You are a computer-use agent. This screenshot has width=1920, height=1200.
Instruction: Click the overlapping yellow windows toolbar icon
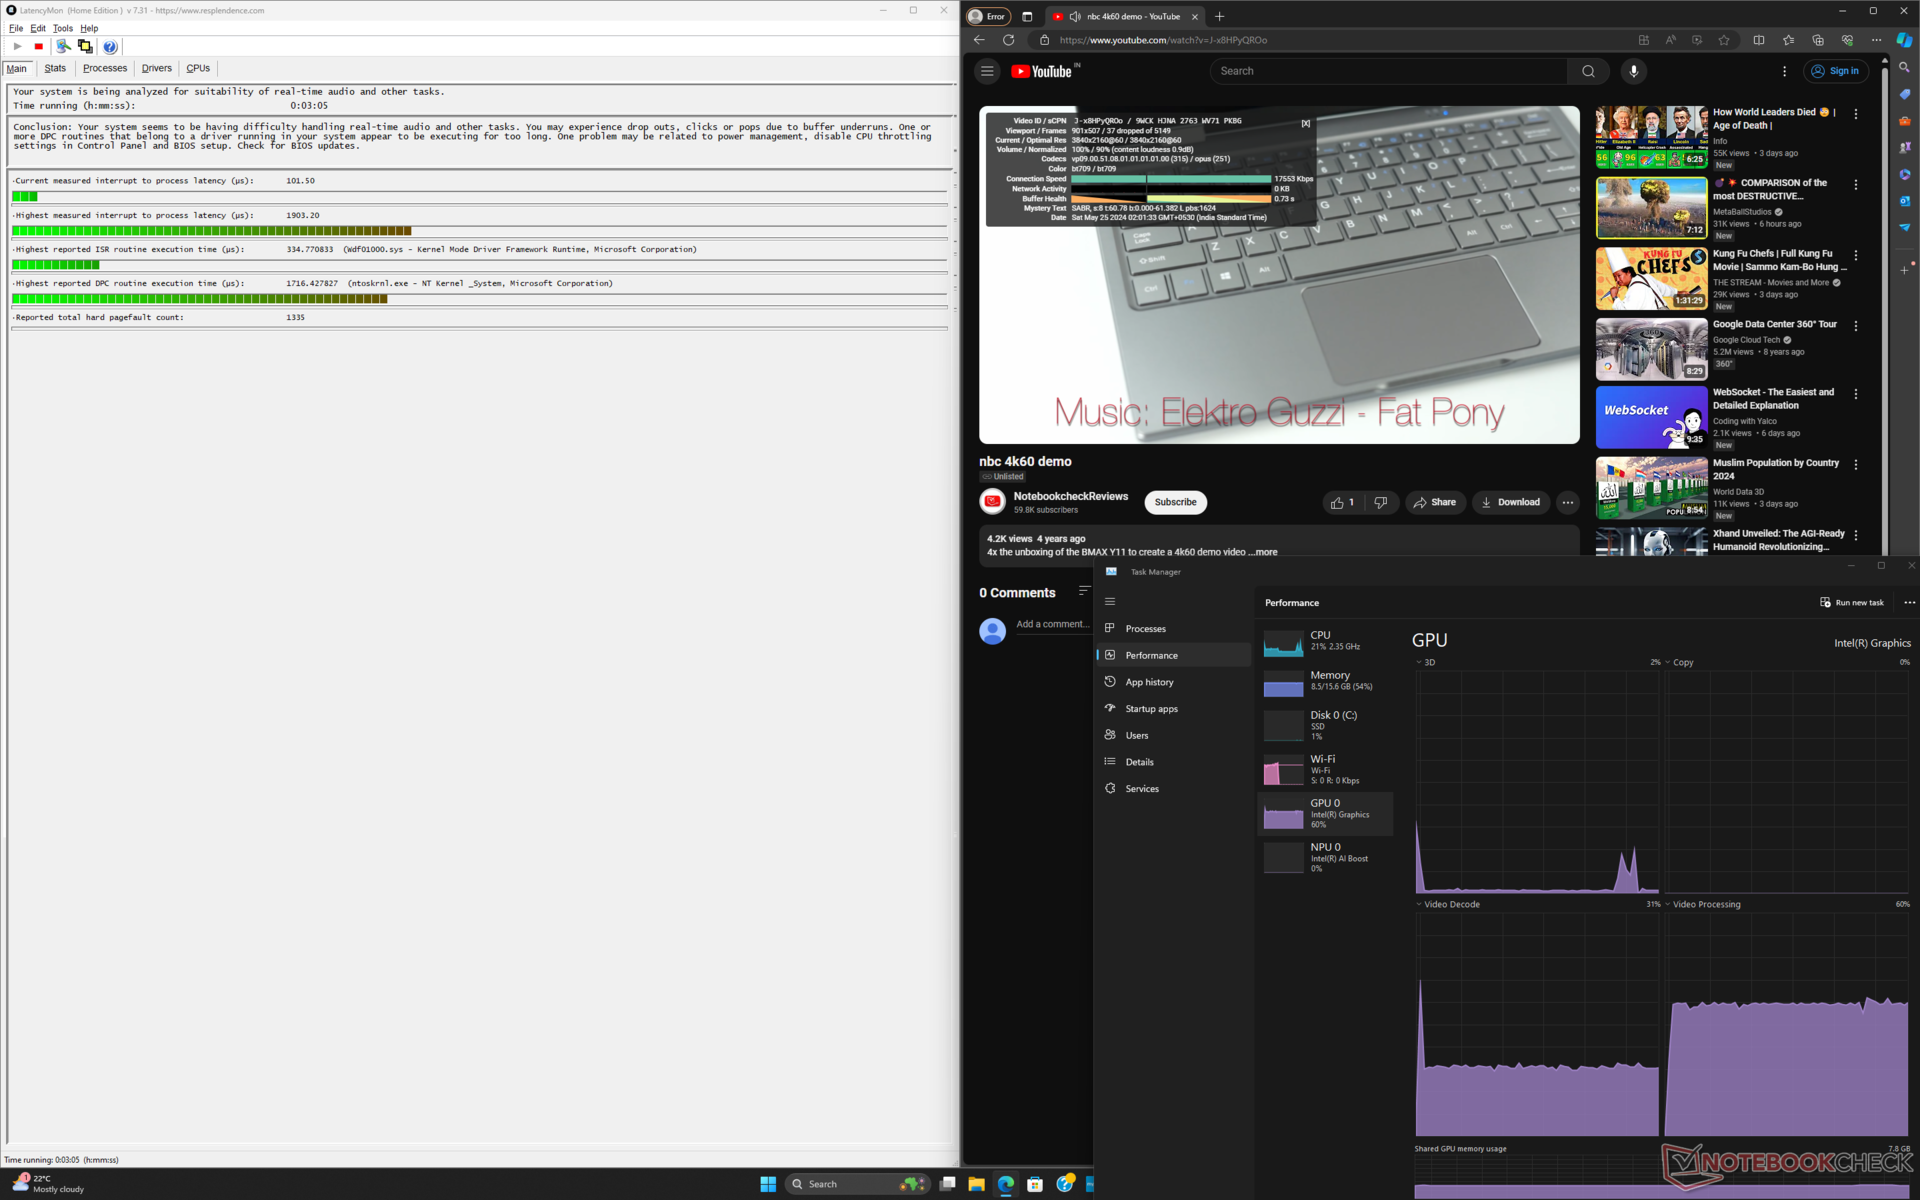point(85,47)
